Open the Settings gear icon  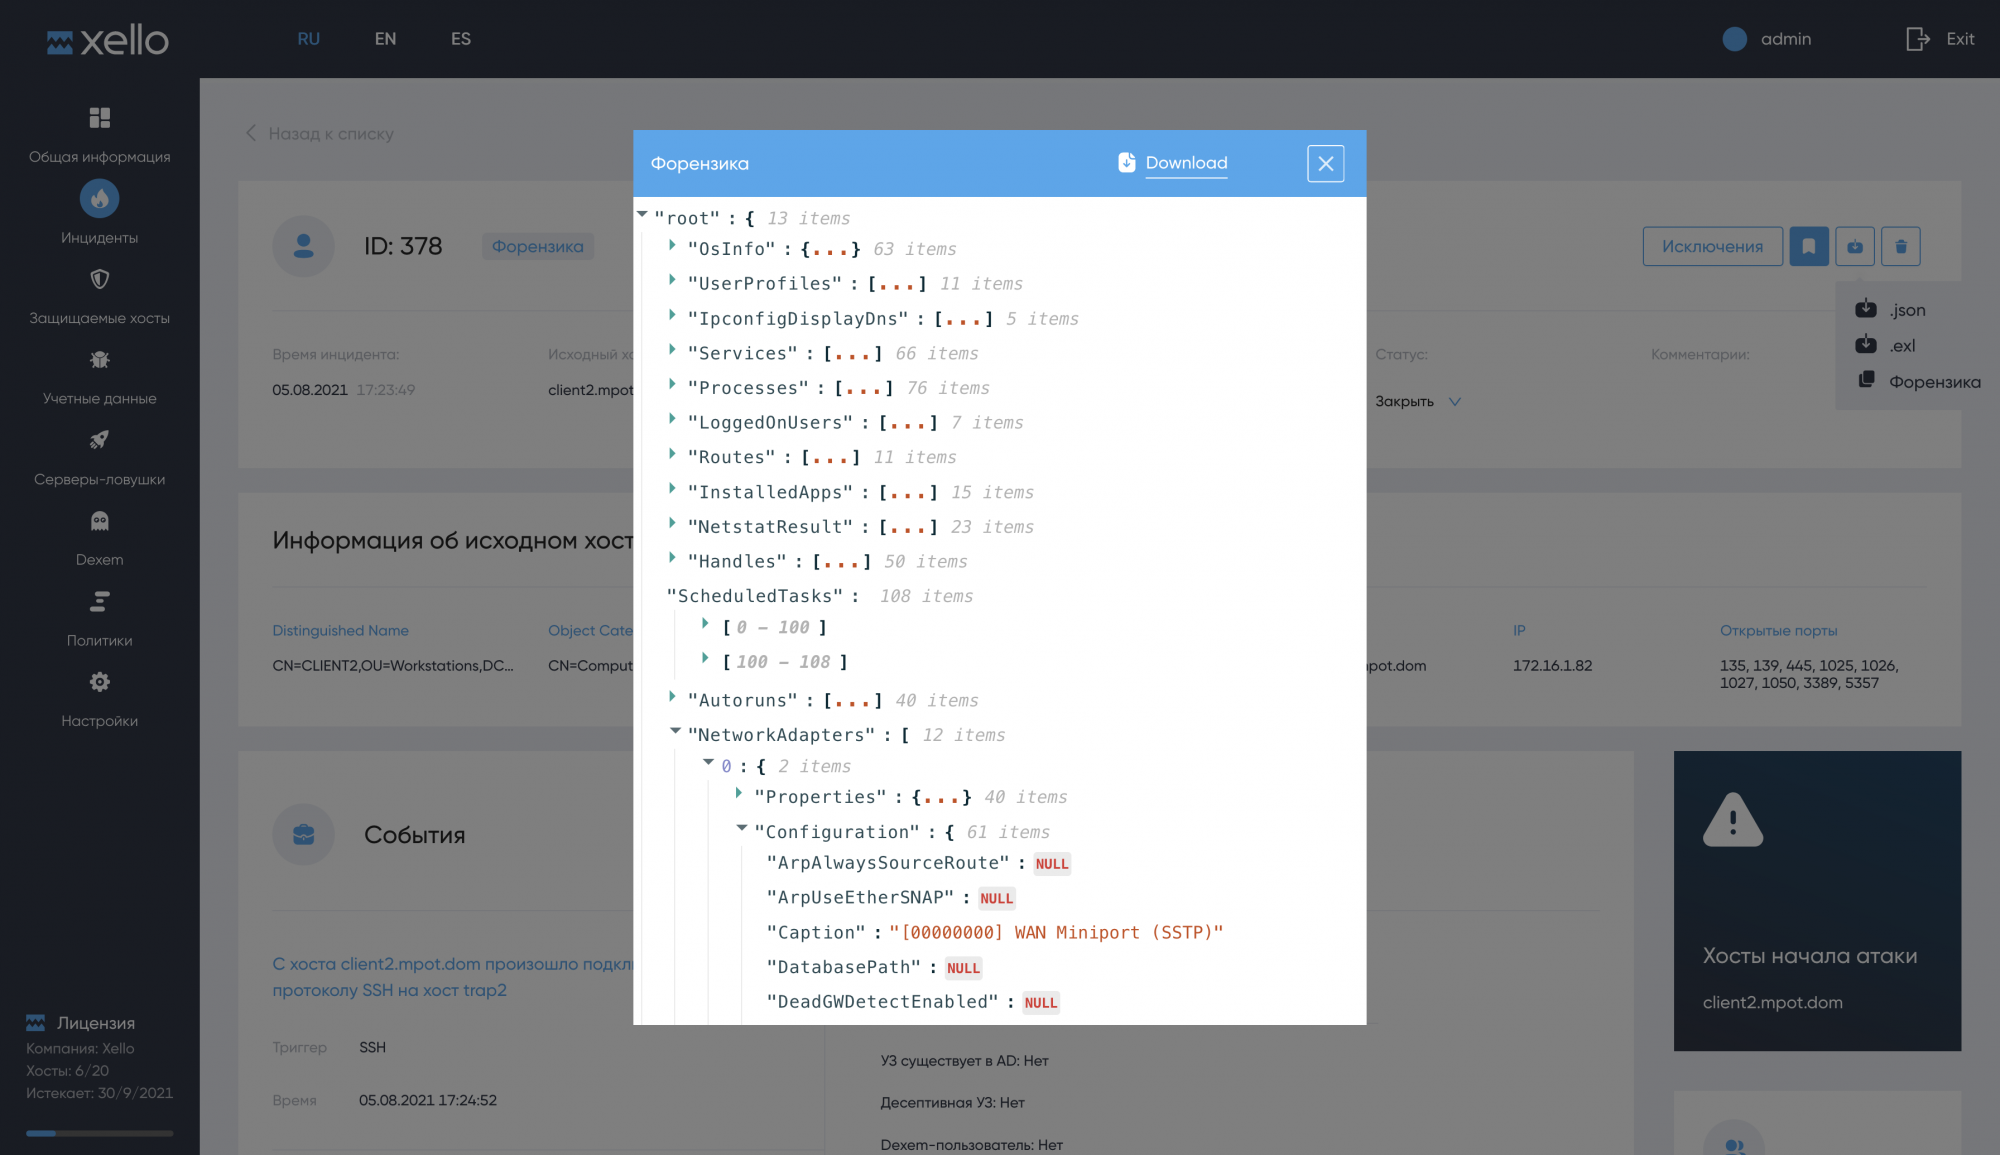coord(99,682)
